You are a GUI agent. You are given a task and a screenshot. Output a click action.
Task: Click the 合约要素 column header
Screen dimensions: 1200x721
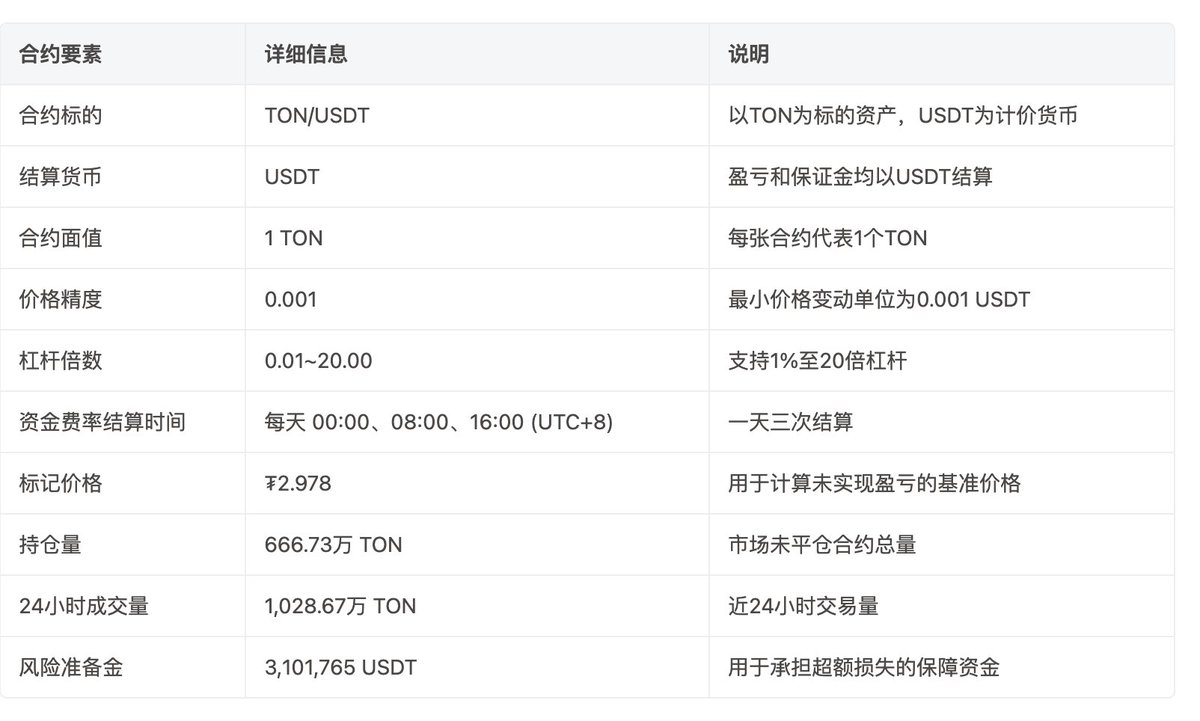(60, 54)
